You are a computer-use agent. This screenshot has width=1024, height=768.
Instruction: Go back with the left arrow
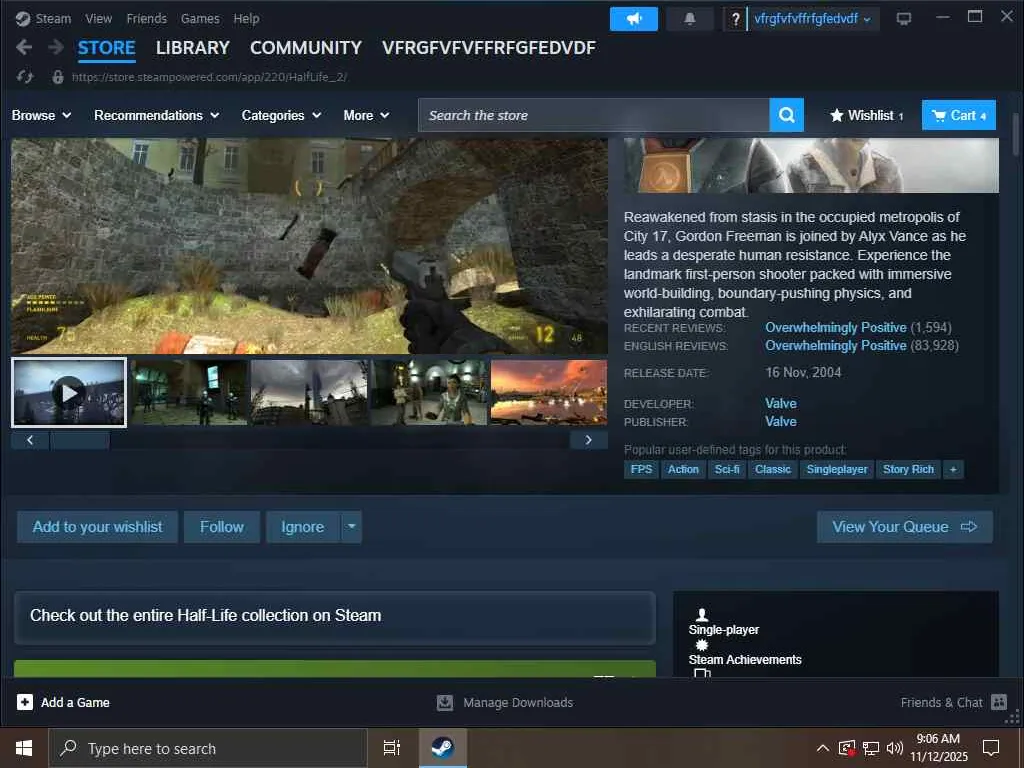[x=24, y=47]
